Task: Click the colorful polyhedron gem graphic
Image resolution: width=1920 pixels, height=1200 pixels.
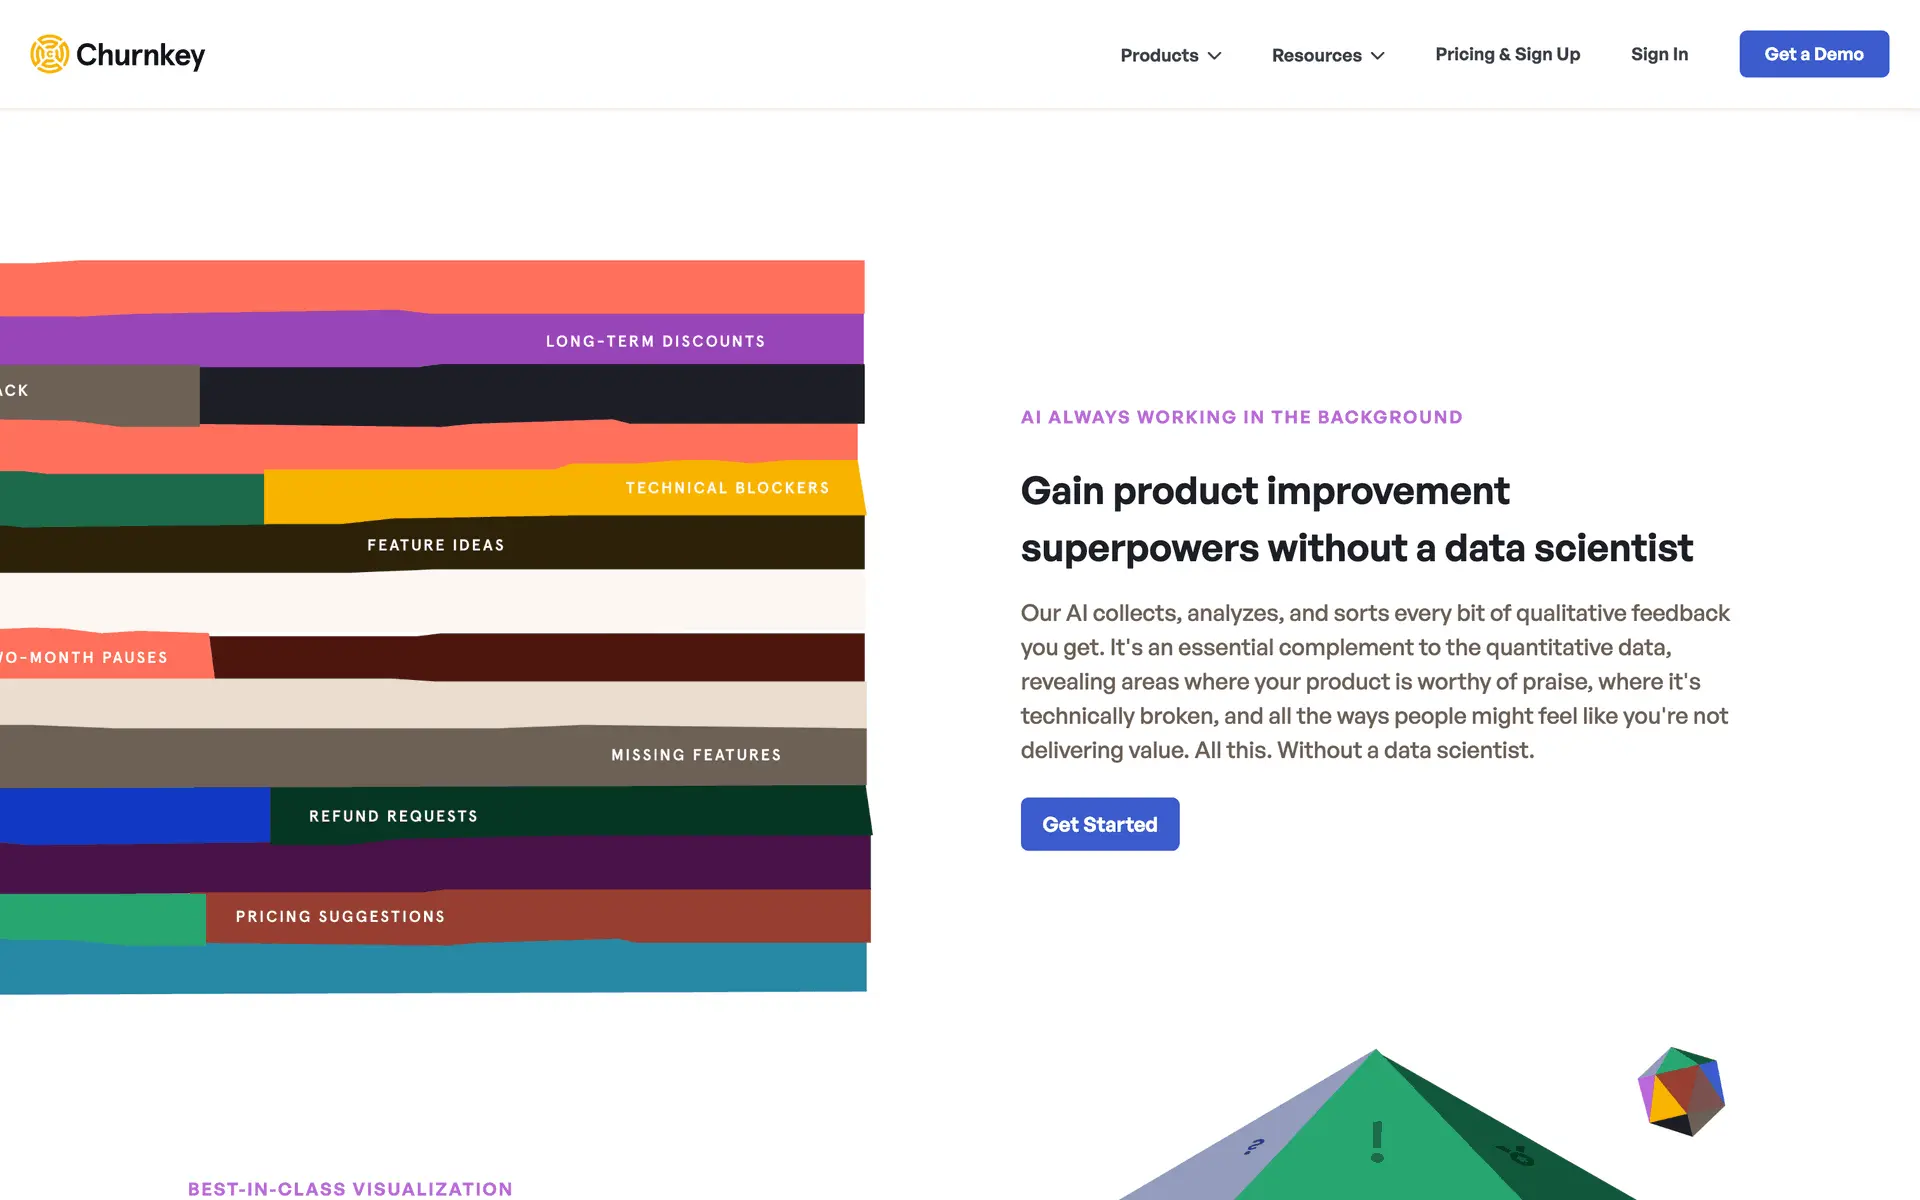Action: pos(1682,1091)
